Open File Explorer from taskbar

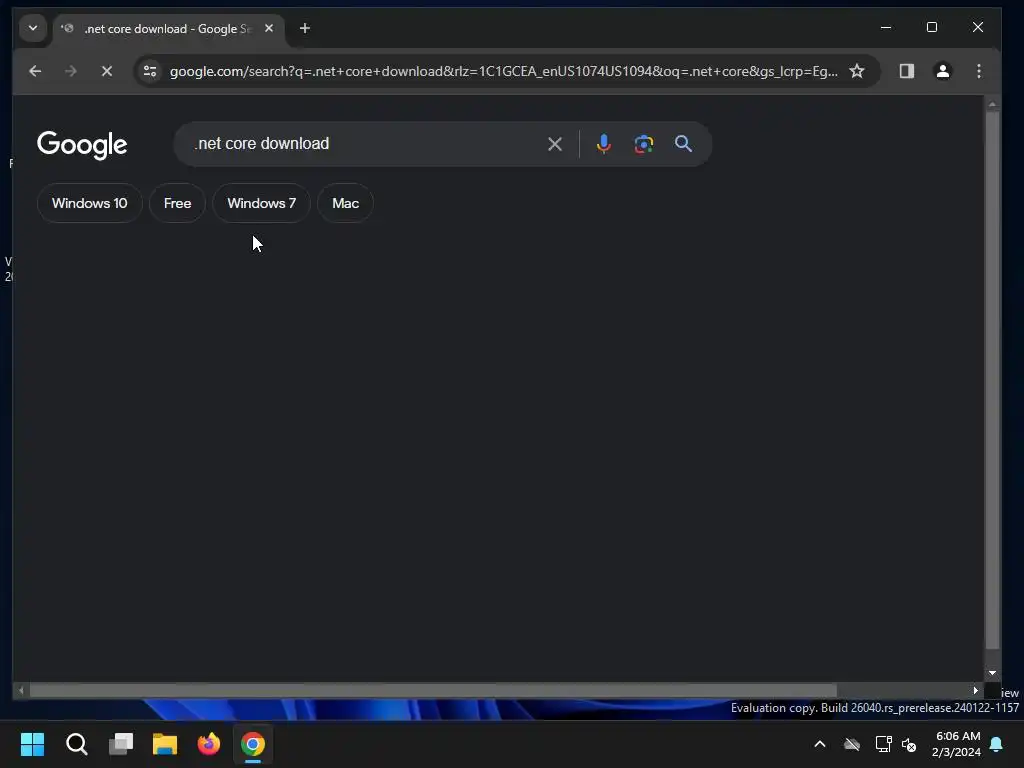point(165,744)
